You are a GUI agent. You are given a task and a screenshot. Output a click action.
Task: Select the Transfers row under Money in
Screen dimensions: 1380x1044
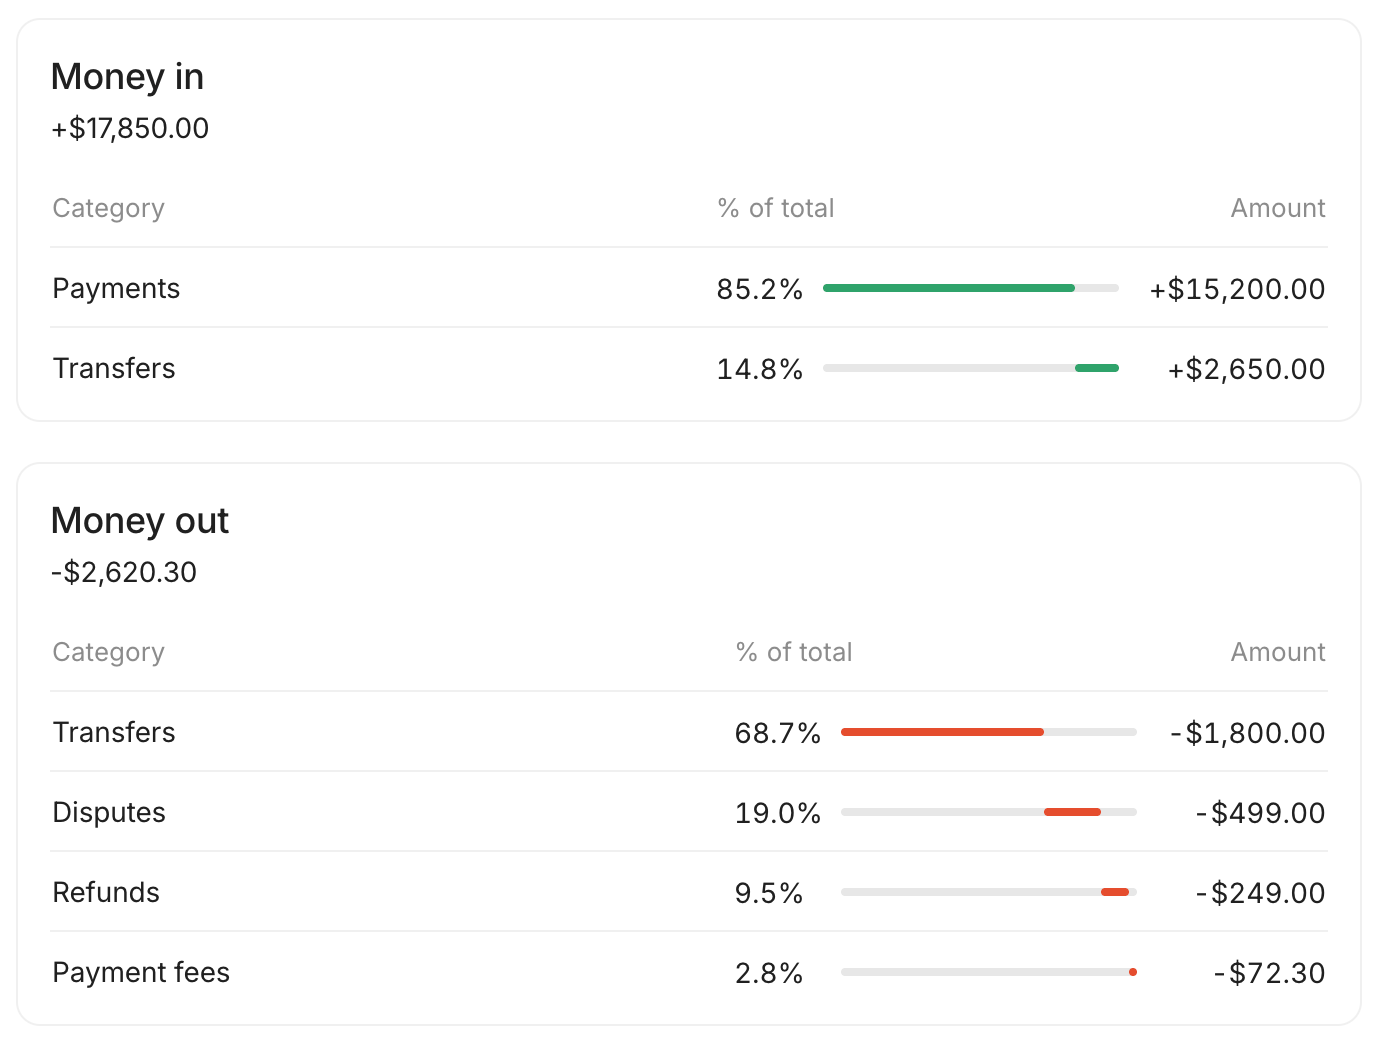[x=689, y=368]
